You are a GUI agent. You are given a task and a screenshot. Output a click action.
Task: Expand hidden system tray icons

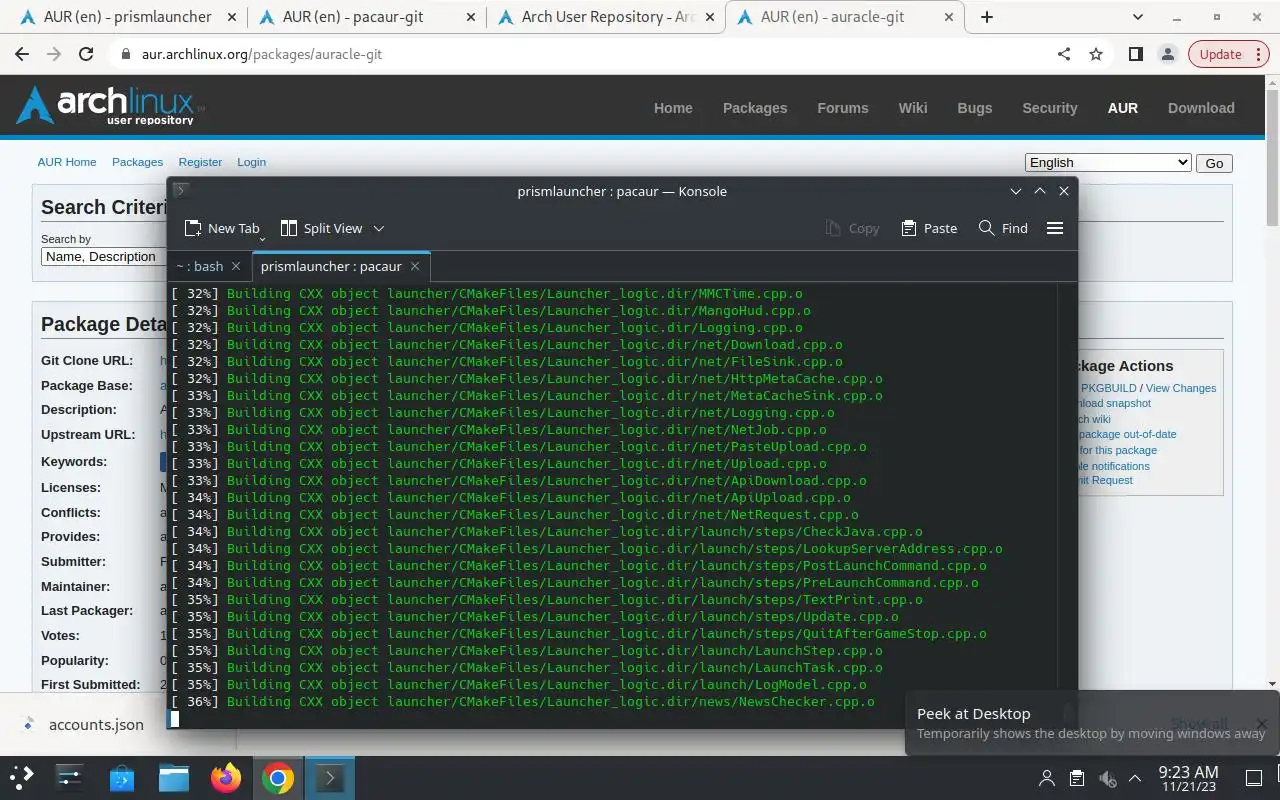pos(1135,778)
